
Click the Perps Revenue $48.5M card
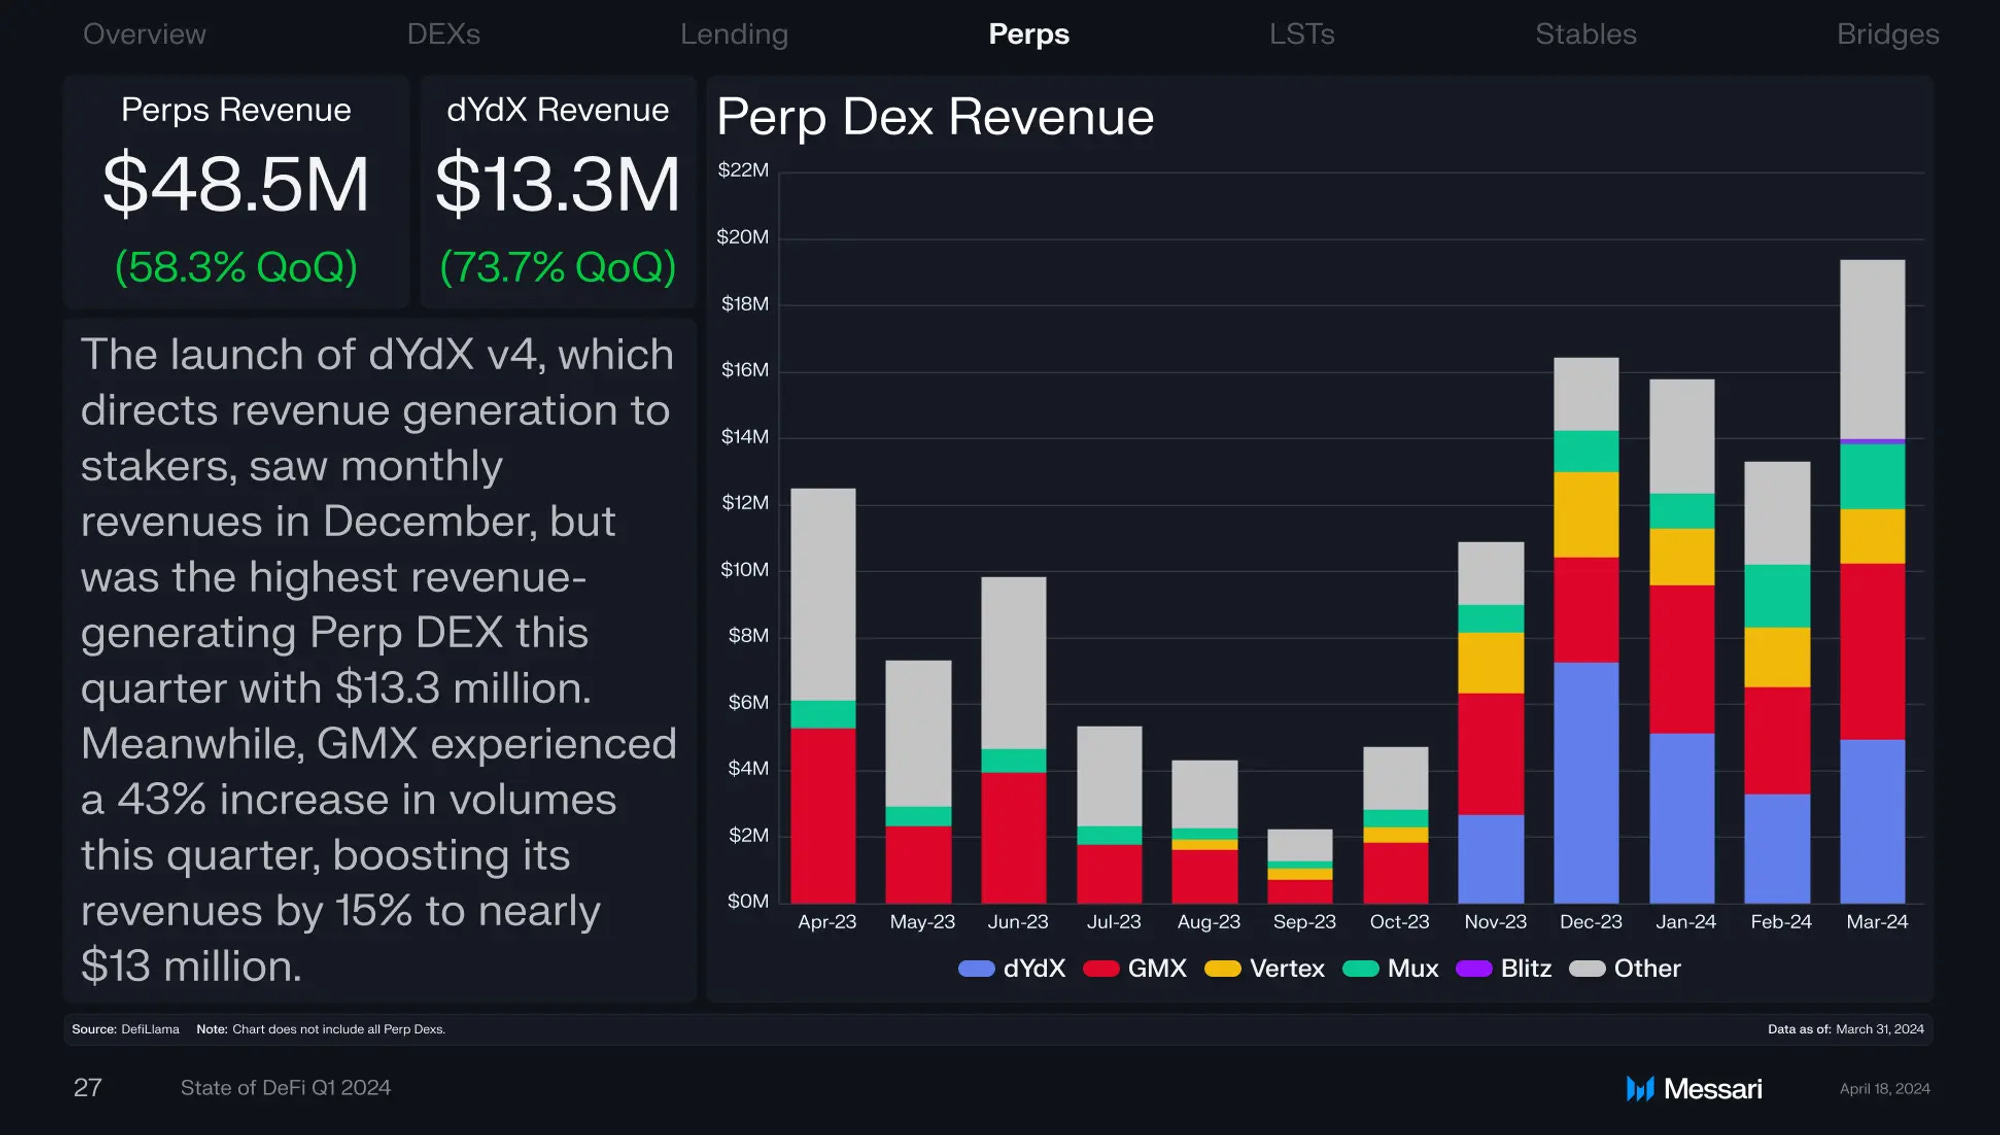[x=235, y=190]
